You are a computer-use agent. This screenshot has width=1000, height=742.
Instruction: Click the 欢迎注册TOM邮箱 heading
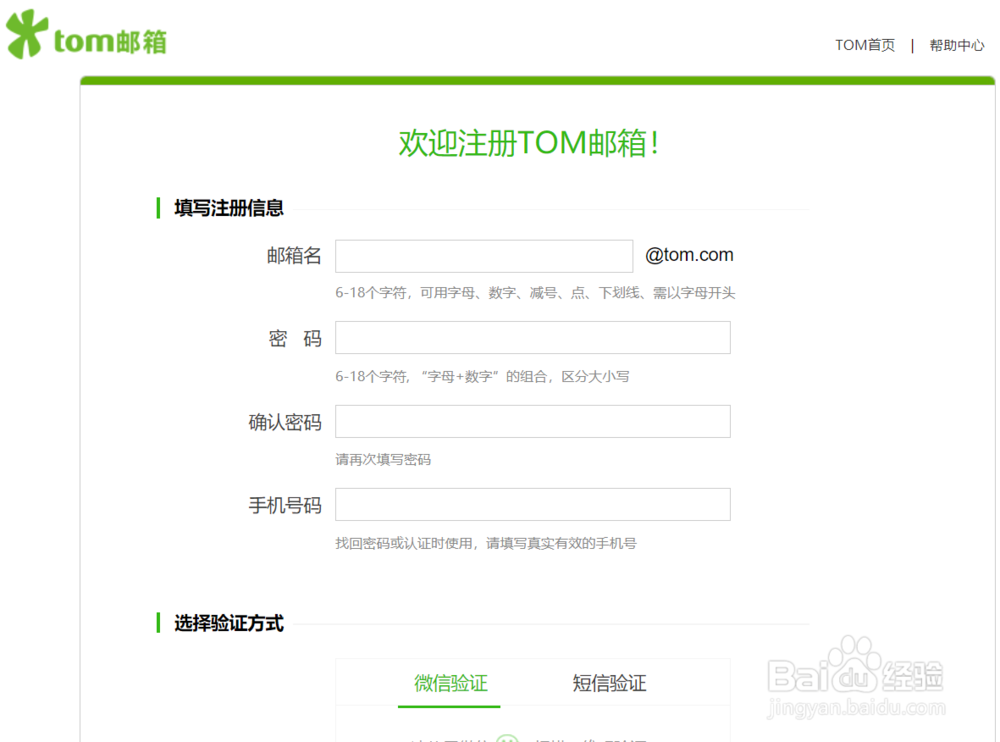(x=529, y=142)
